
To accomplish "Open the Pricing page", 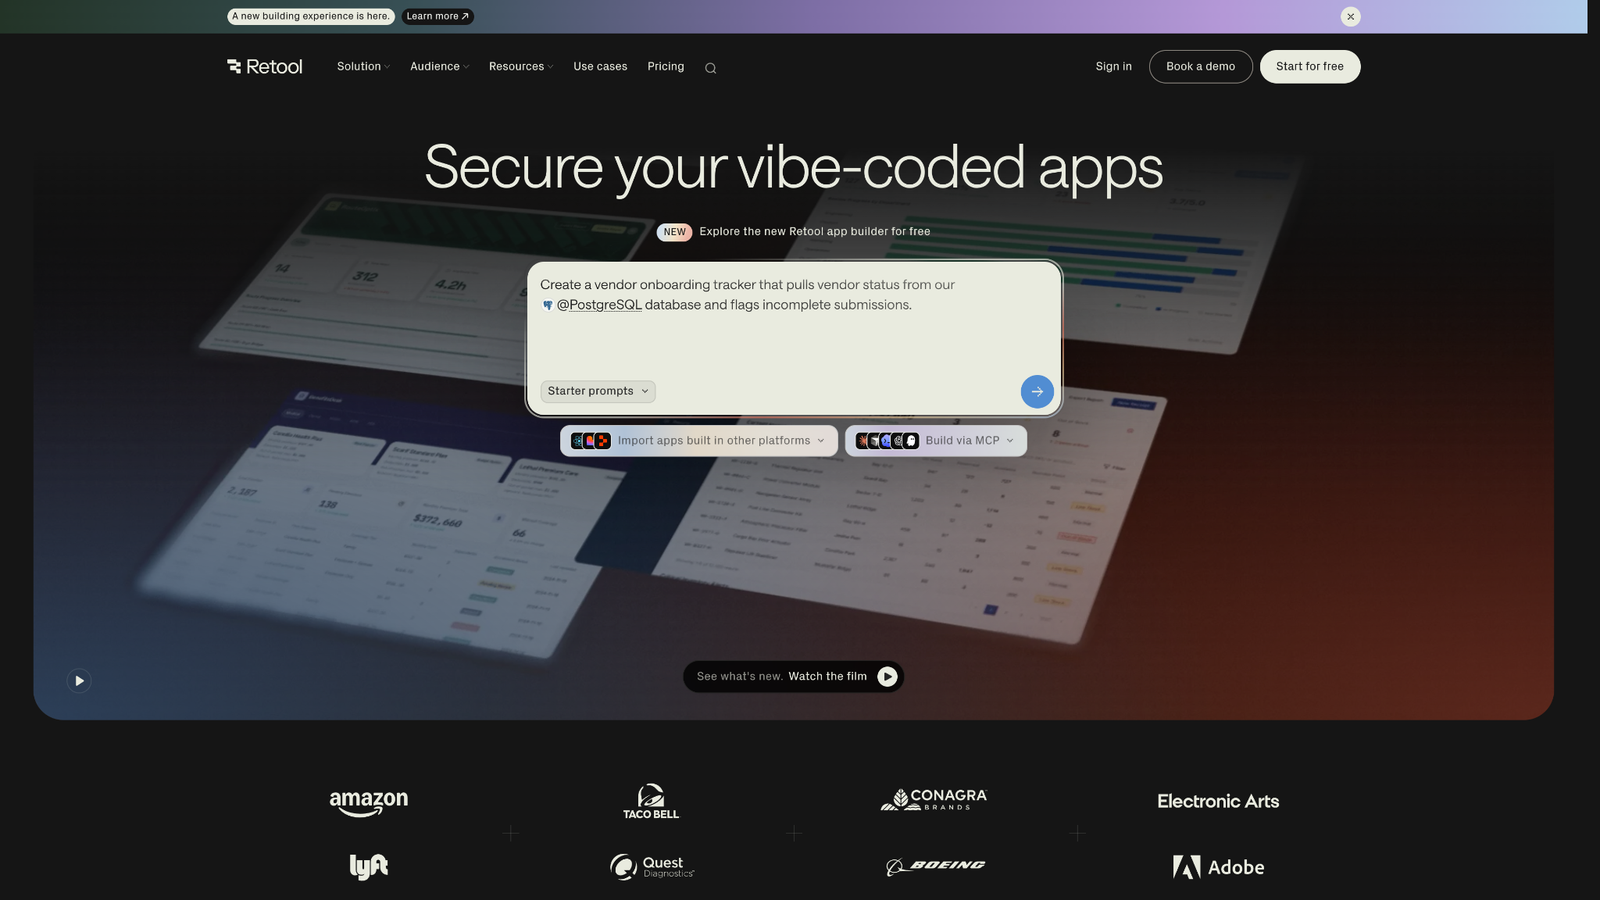I will (x=666, y=67).
